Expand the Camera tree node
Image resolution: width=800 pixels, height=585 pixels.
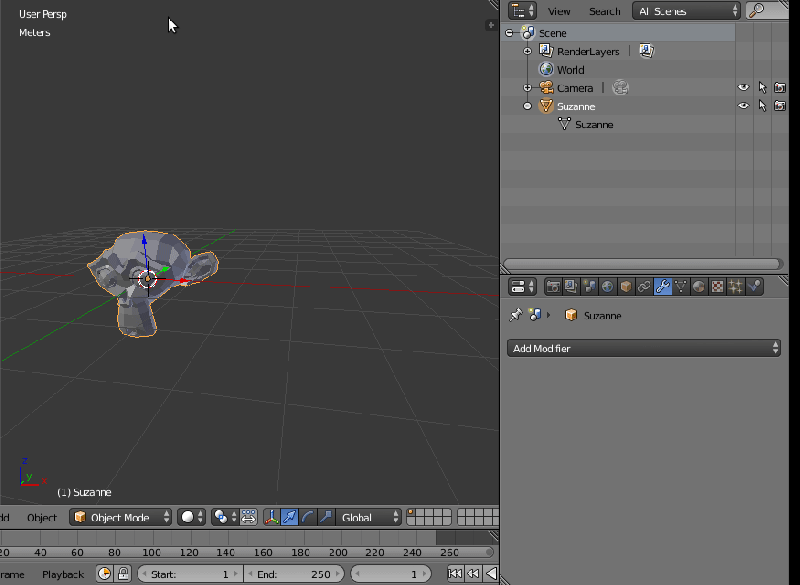point(528,88)
